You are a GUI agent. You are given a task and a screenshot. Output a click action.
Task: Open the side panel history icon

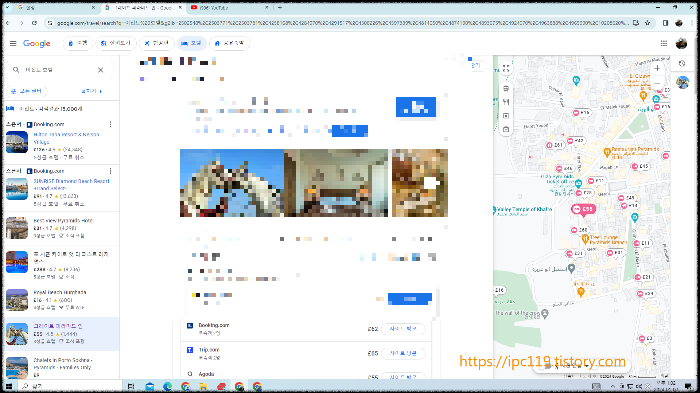pos(682,63)
